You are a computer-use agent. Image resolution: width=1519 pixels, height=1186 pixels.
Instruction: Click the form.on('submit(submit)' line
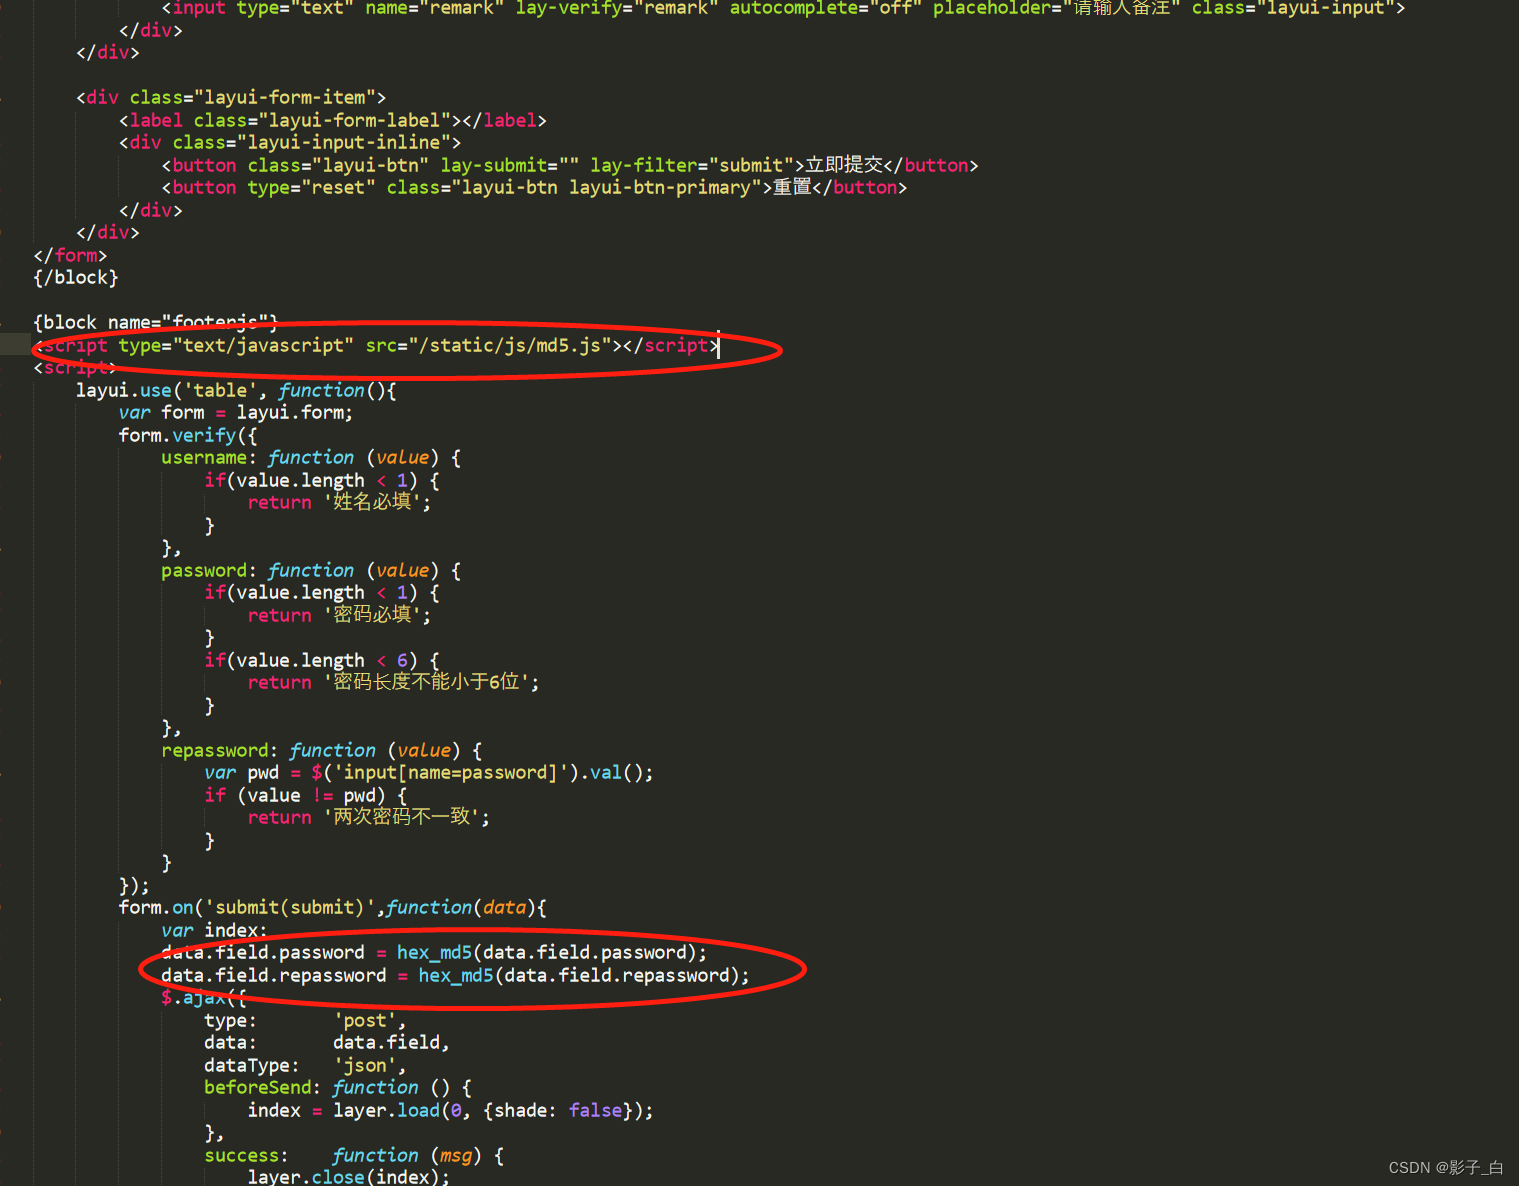(333, 907)
